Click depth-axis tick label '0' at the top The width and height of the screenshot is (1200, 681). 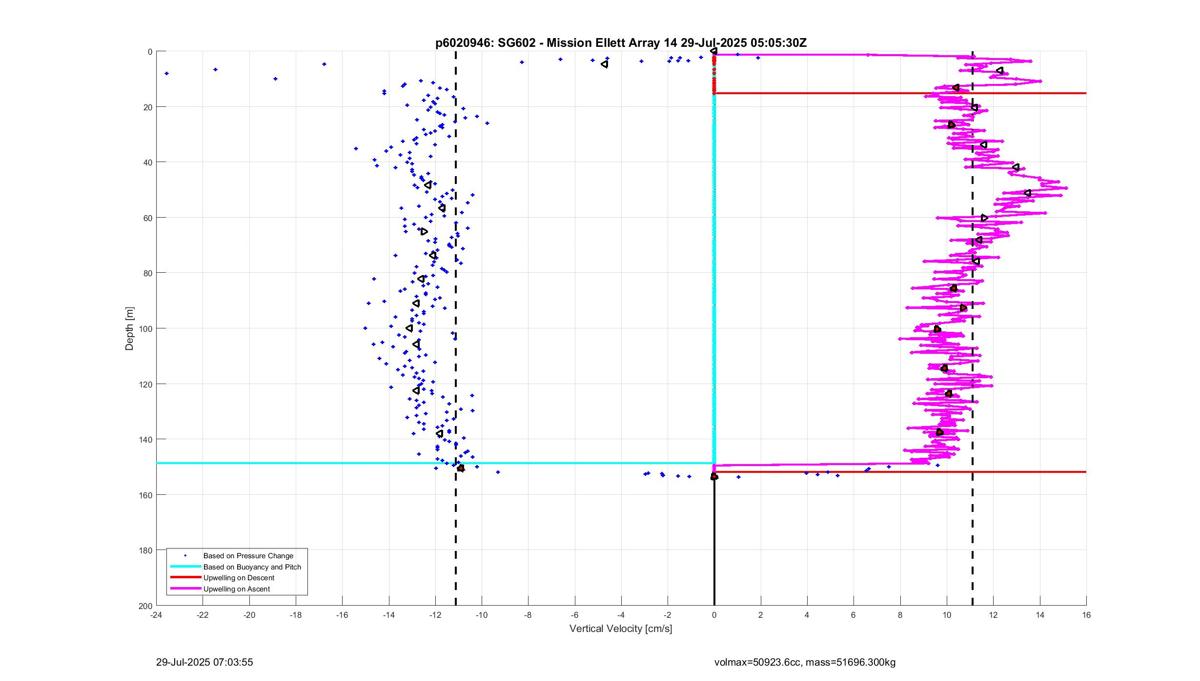coord(149,52)
